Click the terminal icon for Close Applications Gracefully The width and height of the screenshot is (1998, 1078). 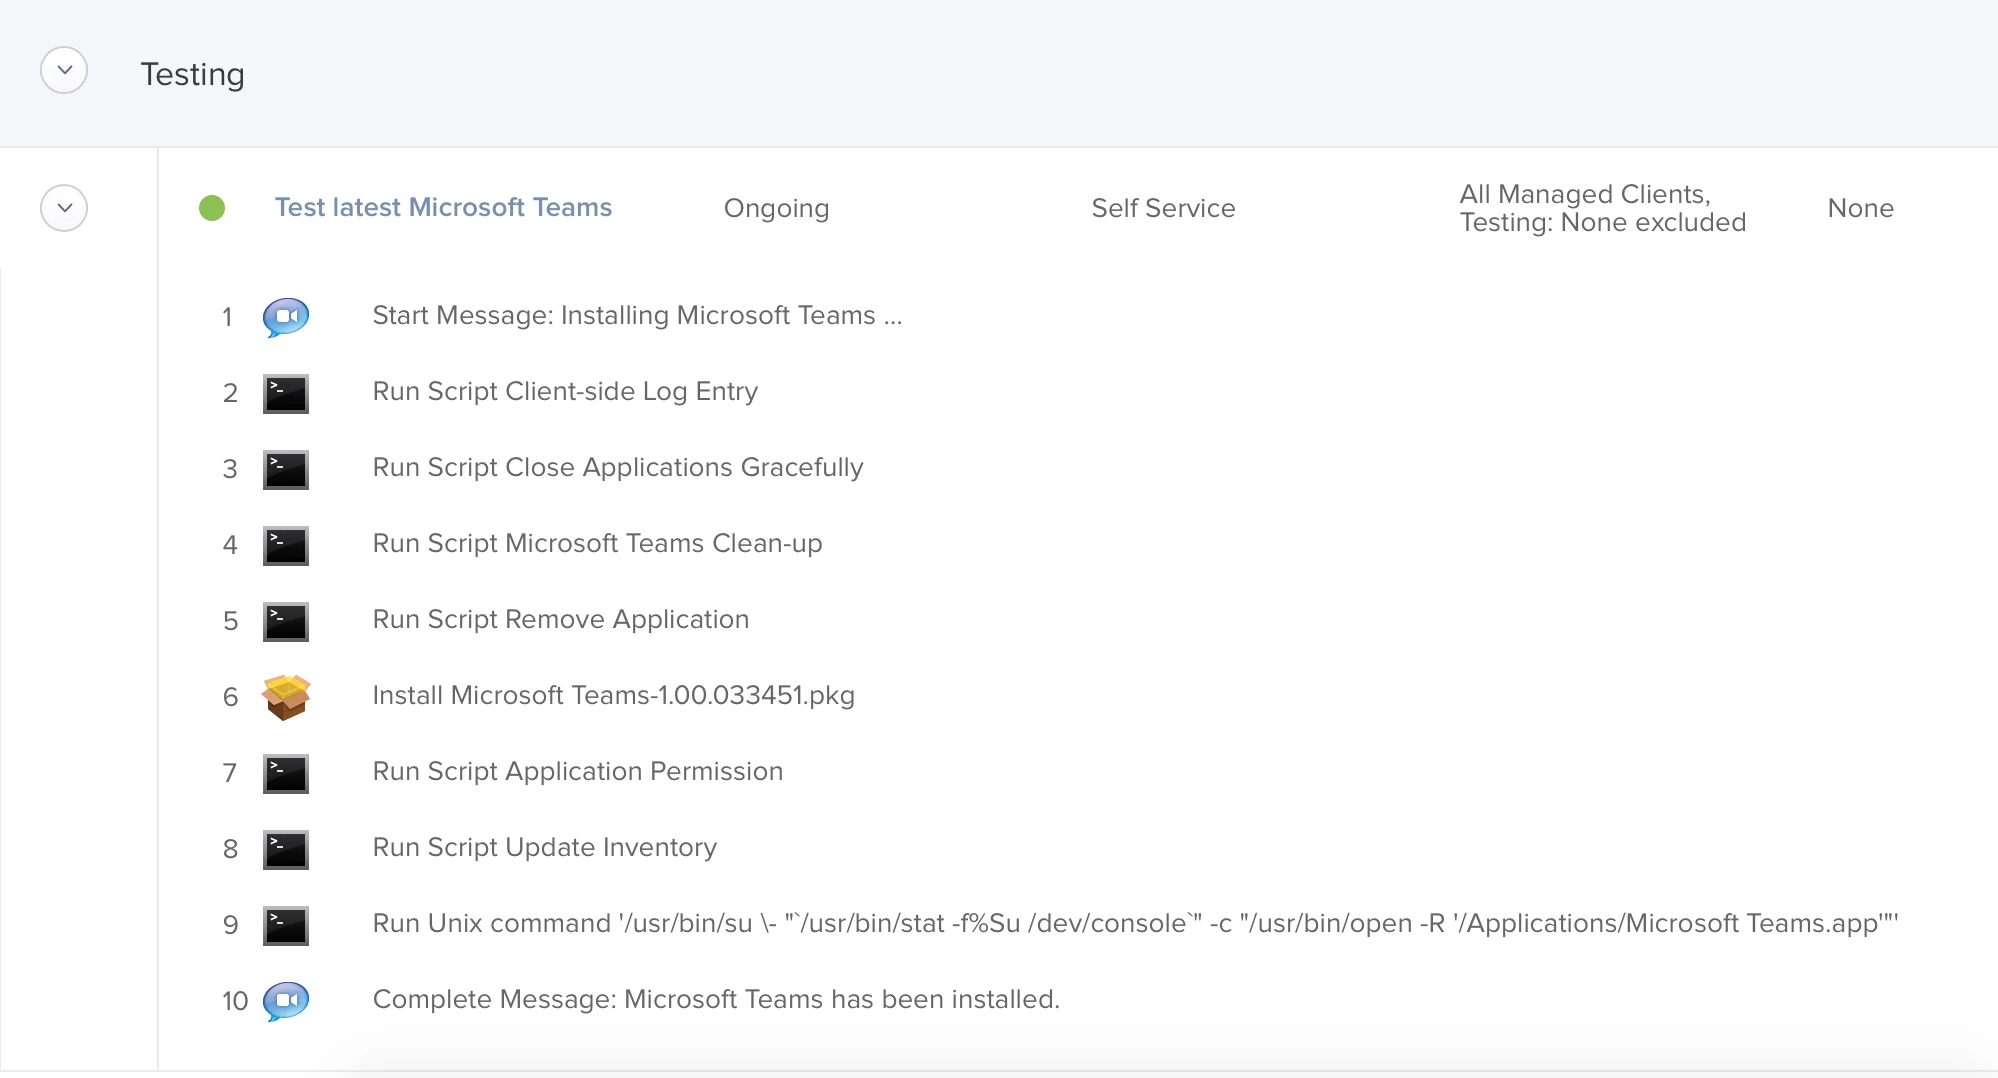point(286,469)
